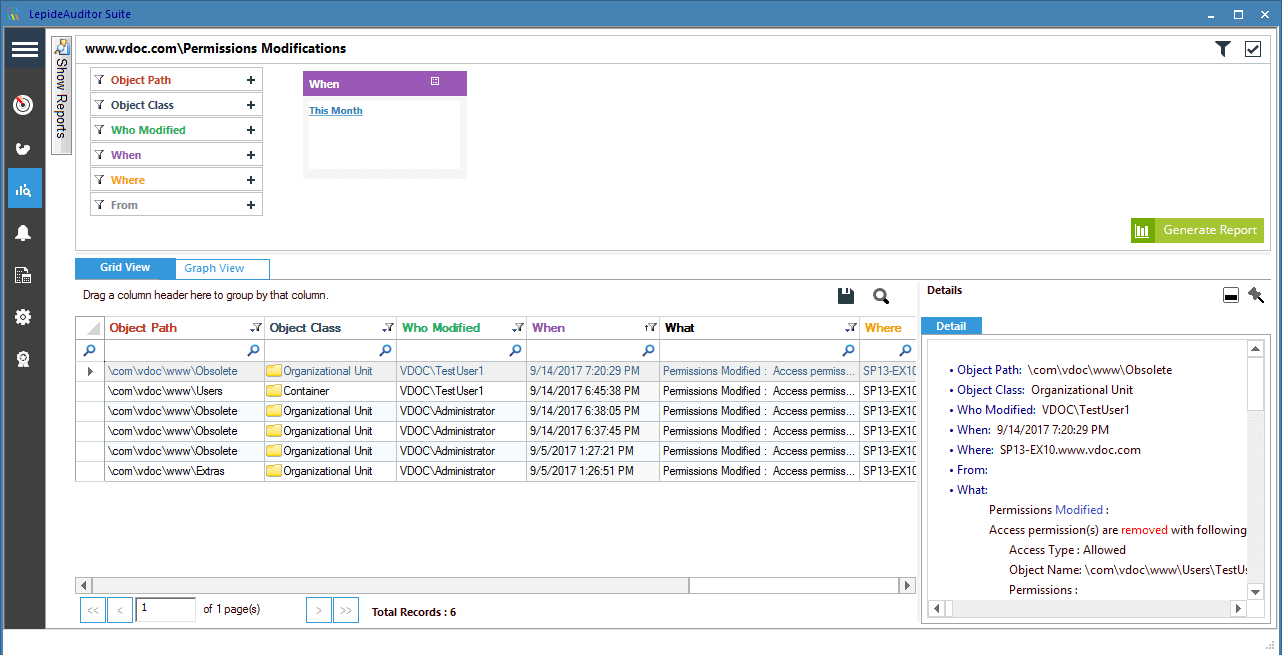This screenshot has height=655, width=1282.
Task: Click the Where column header
Action: 888,328
